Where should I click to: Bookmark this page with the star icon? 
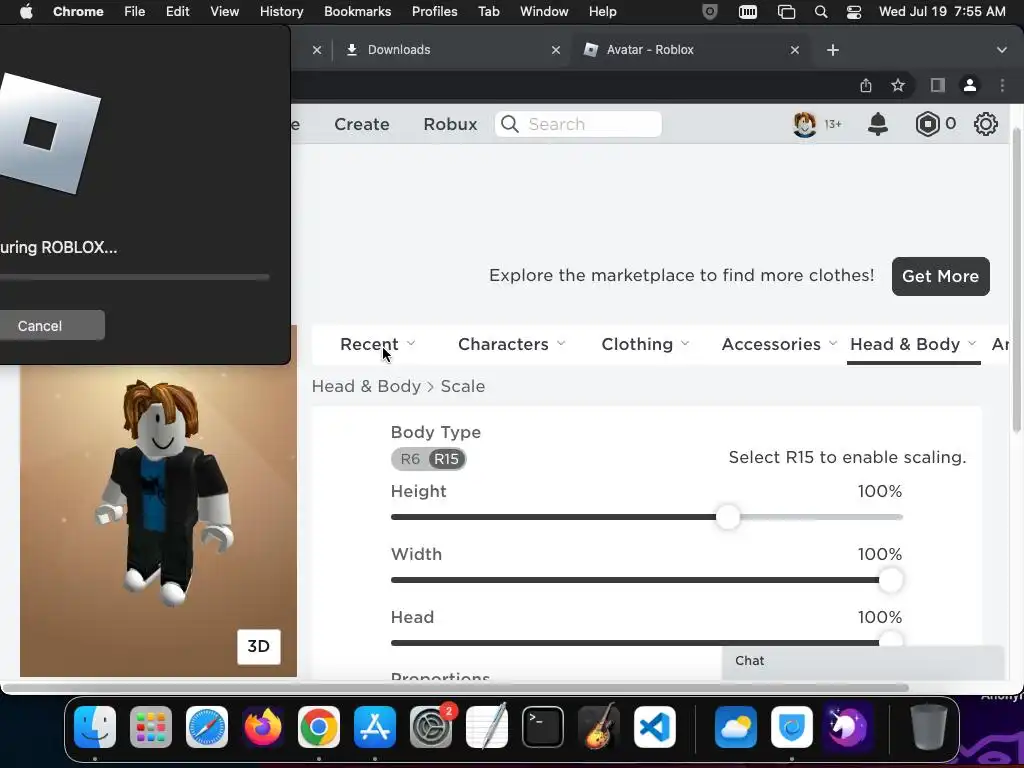[x=898, y=85]
